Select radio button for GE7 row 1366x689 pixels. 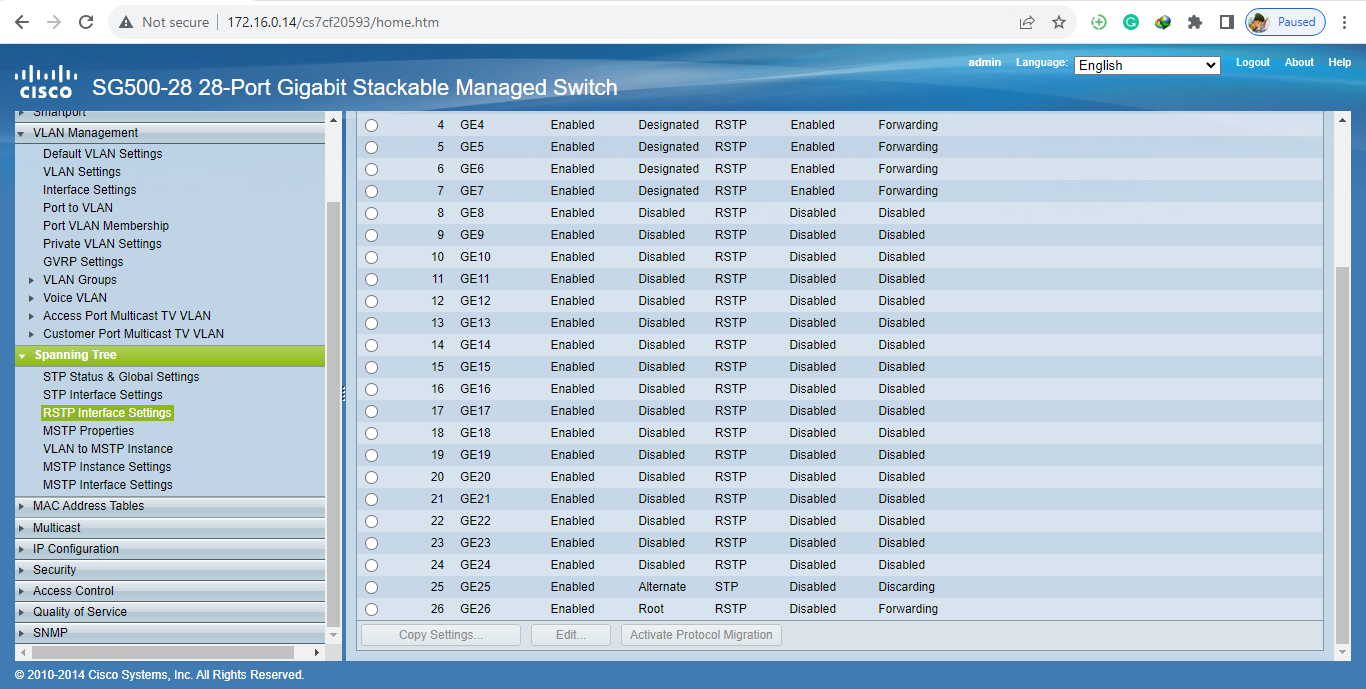tap(372, 192)
